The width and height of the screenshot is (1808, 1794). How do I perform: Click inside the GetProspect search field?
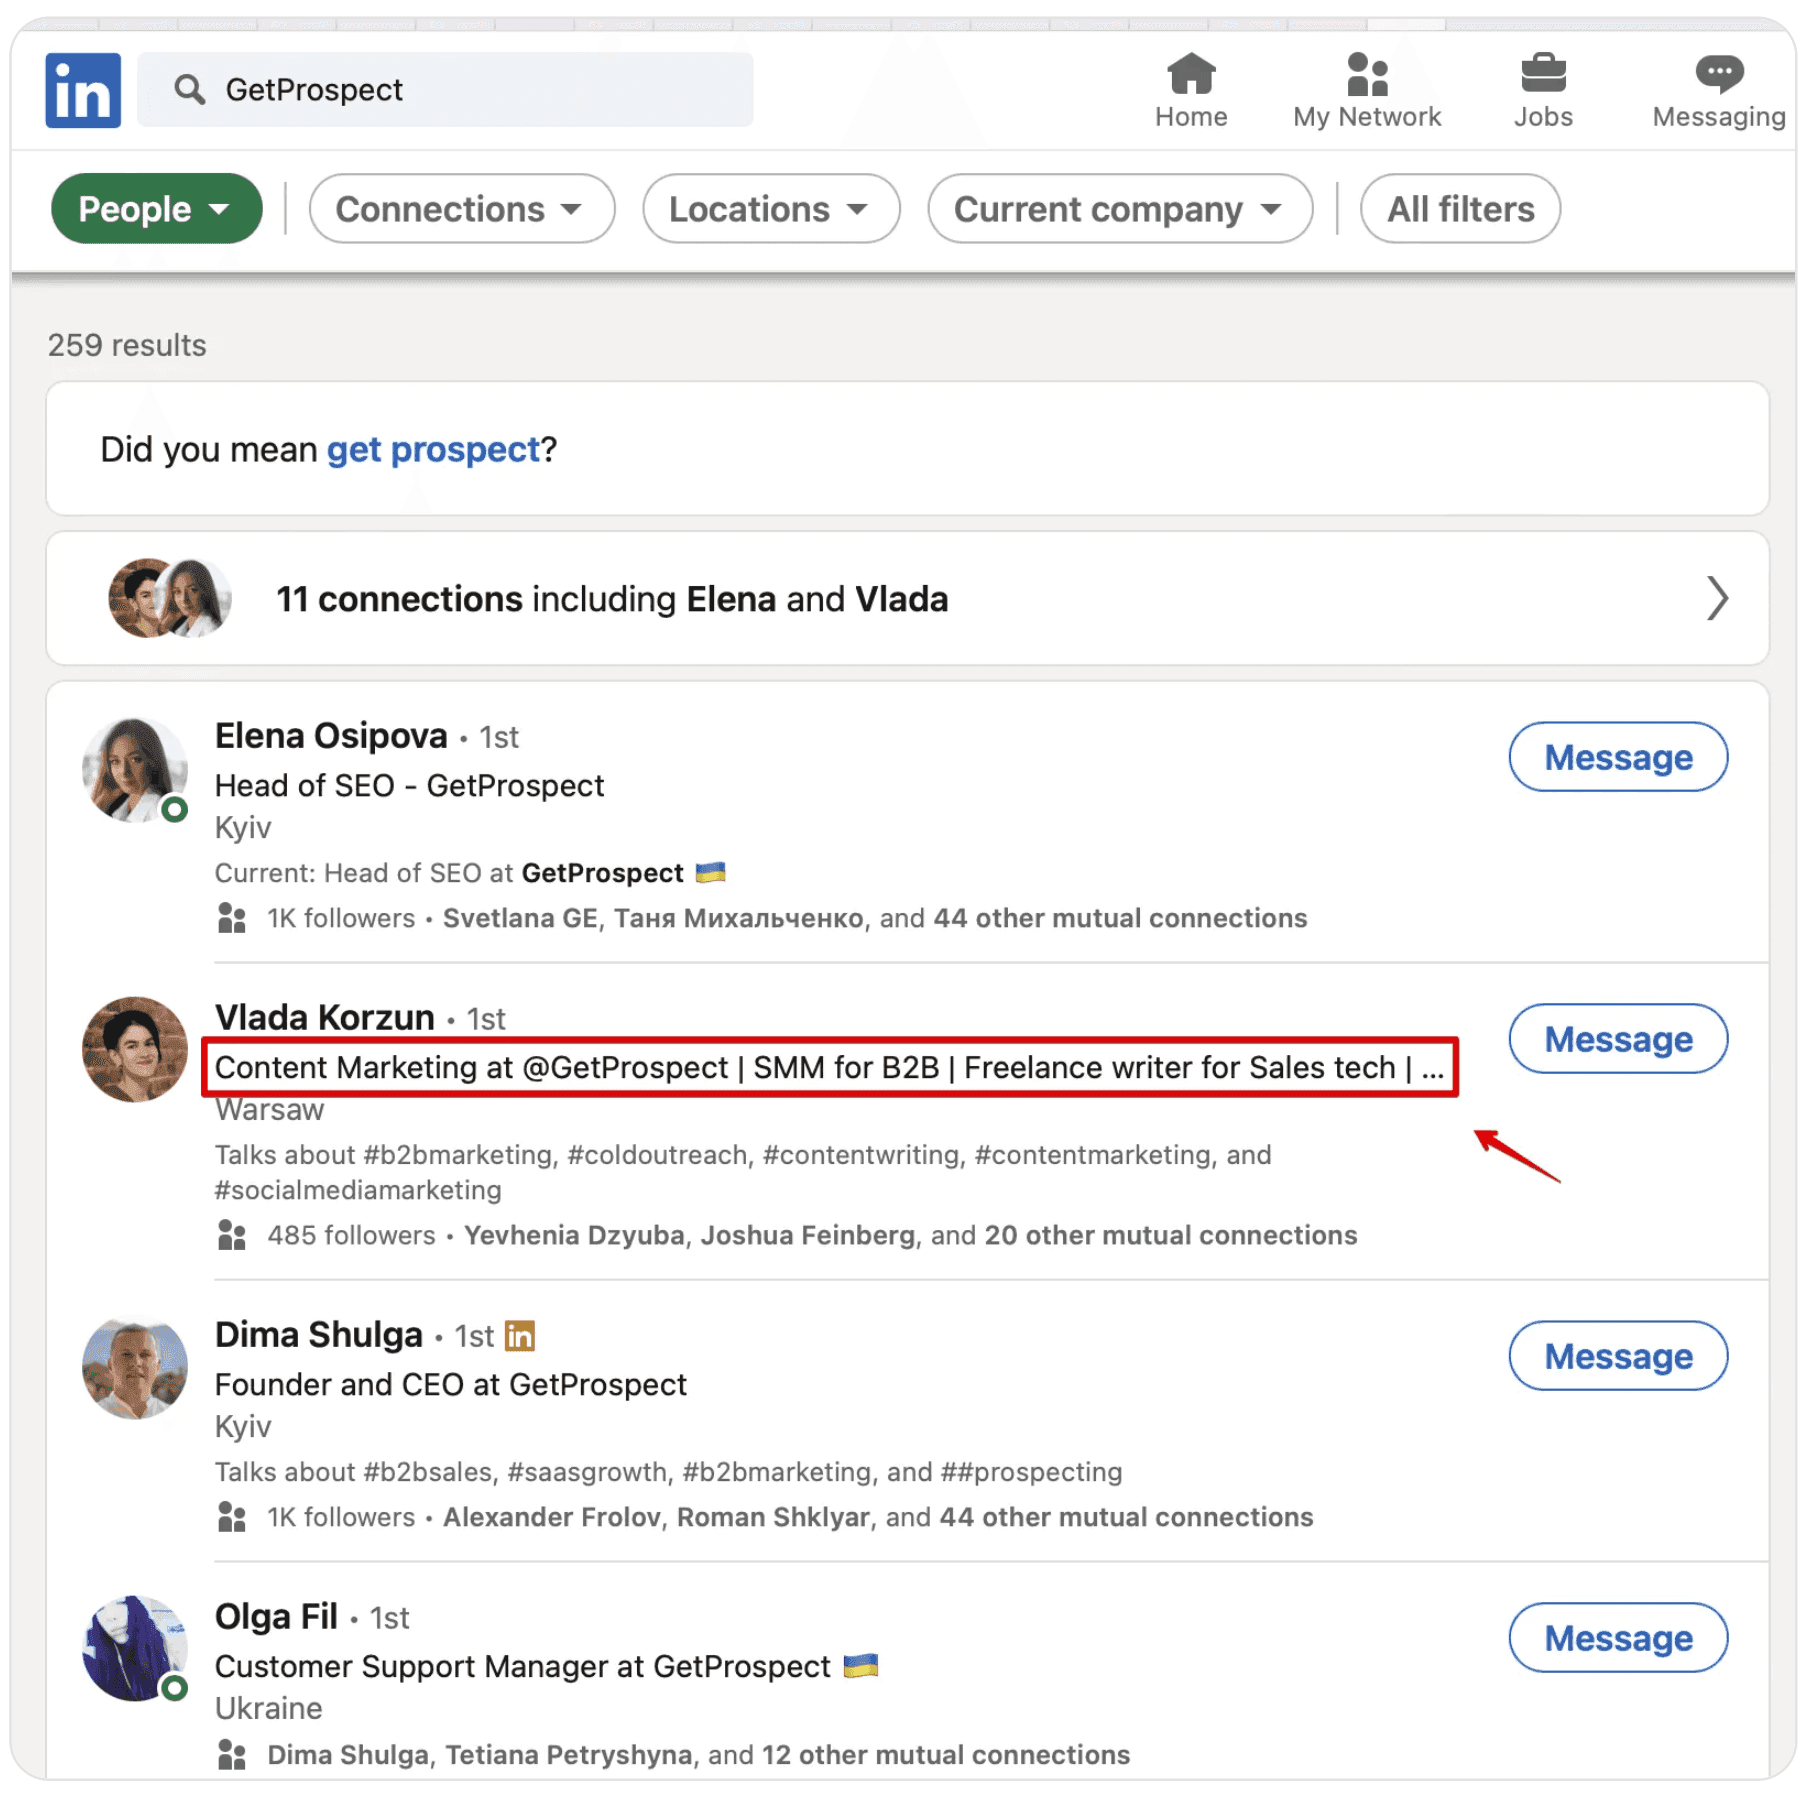click(x=450, y=89)
